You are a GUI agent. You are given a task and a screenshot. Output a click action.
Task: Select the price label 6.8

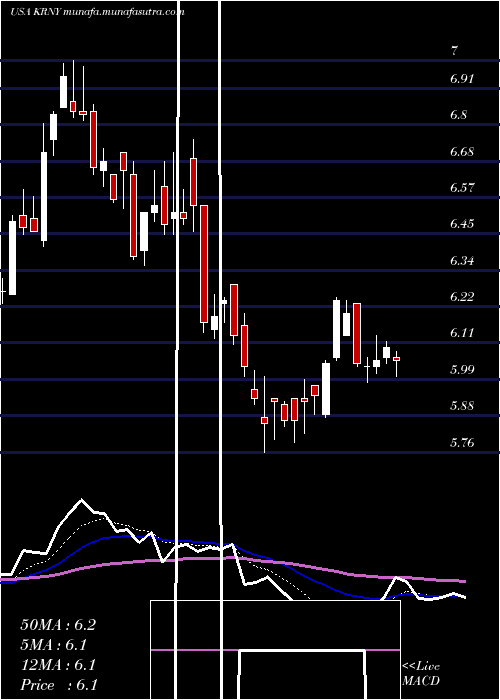pos(459,115)
